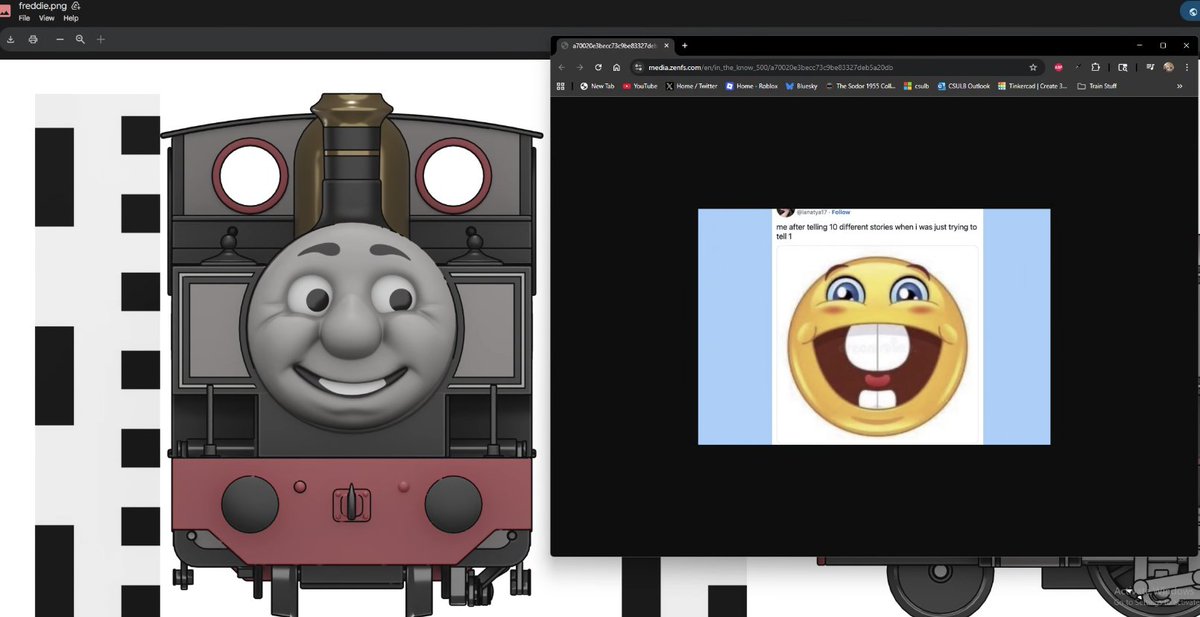Screen dimensions: 1200x617
Task: Zoom out with the minus icon
Action: 60,39
